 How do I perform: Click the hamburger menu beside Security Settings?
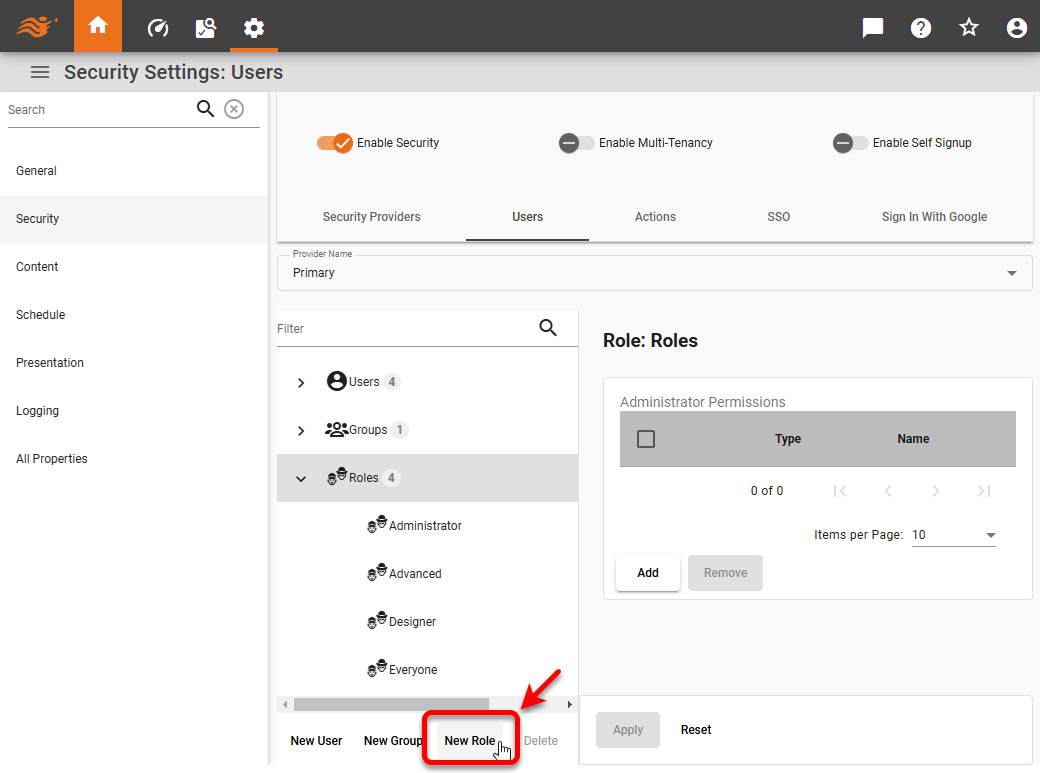point(39,71)
